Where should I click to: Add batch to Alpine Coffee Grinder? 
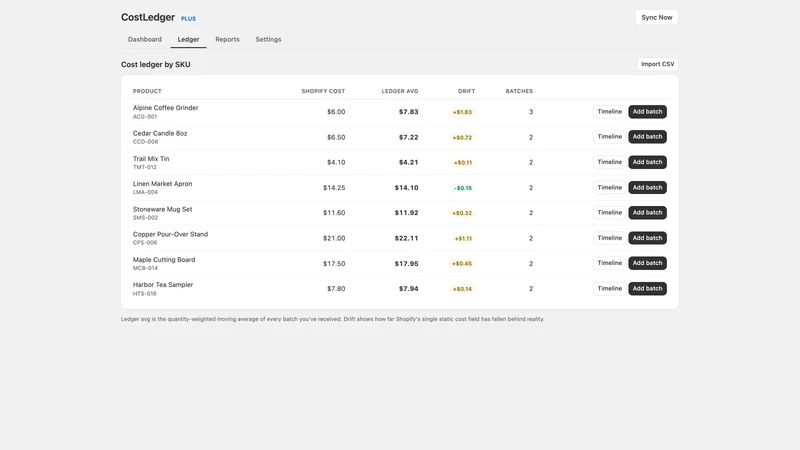pyautogui.click(x=647, y=112)
